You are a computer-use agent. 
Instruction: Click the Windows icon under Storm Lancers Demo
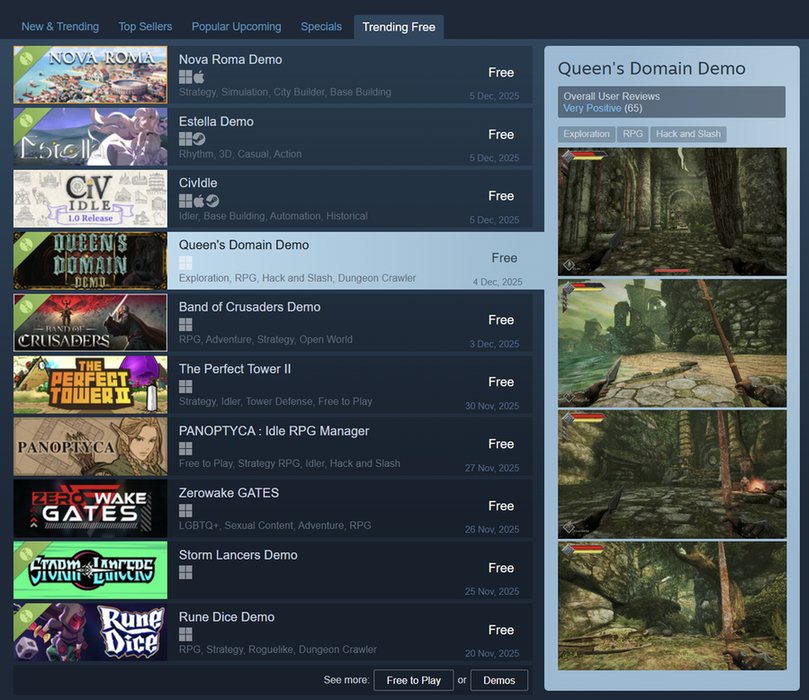pos(185,573)
